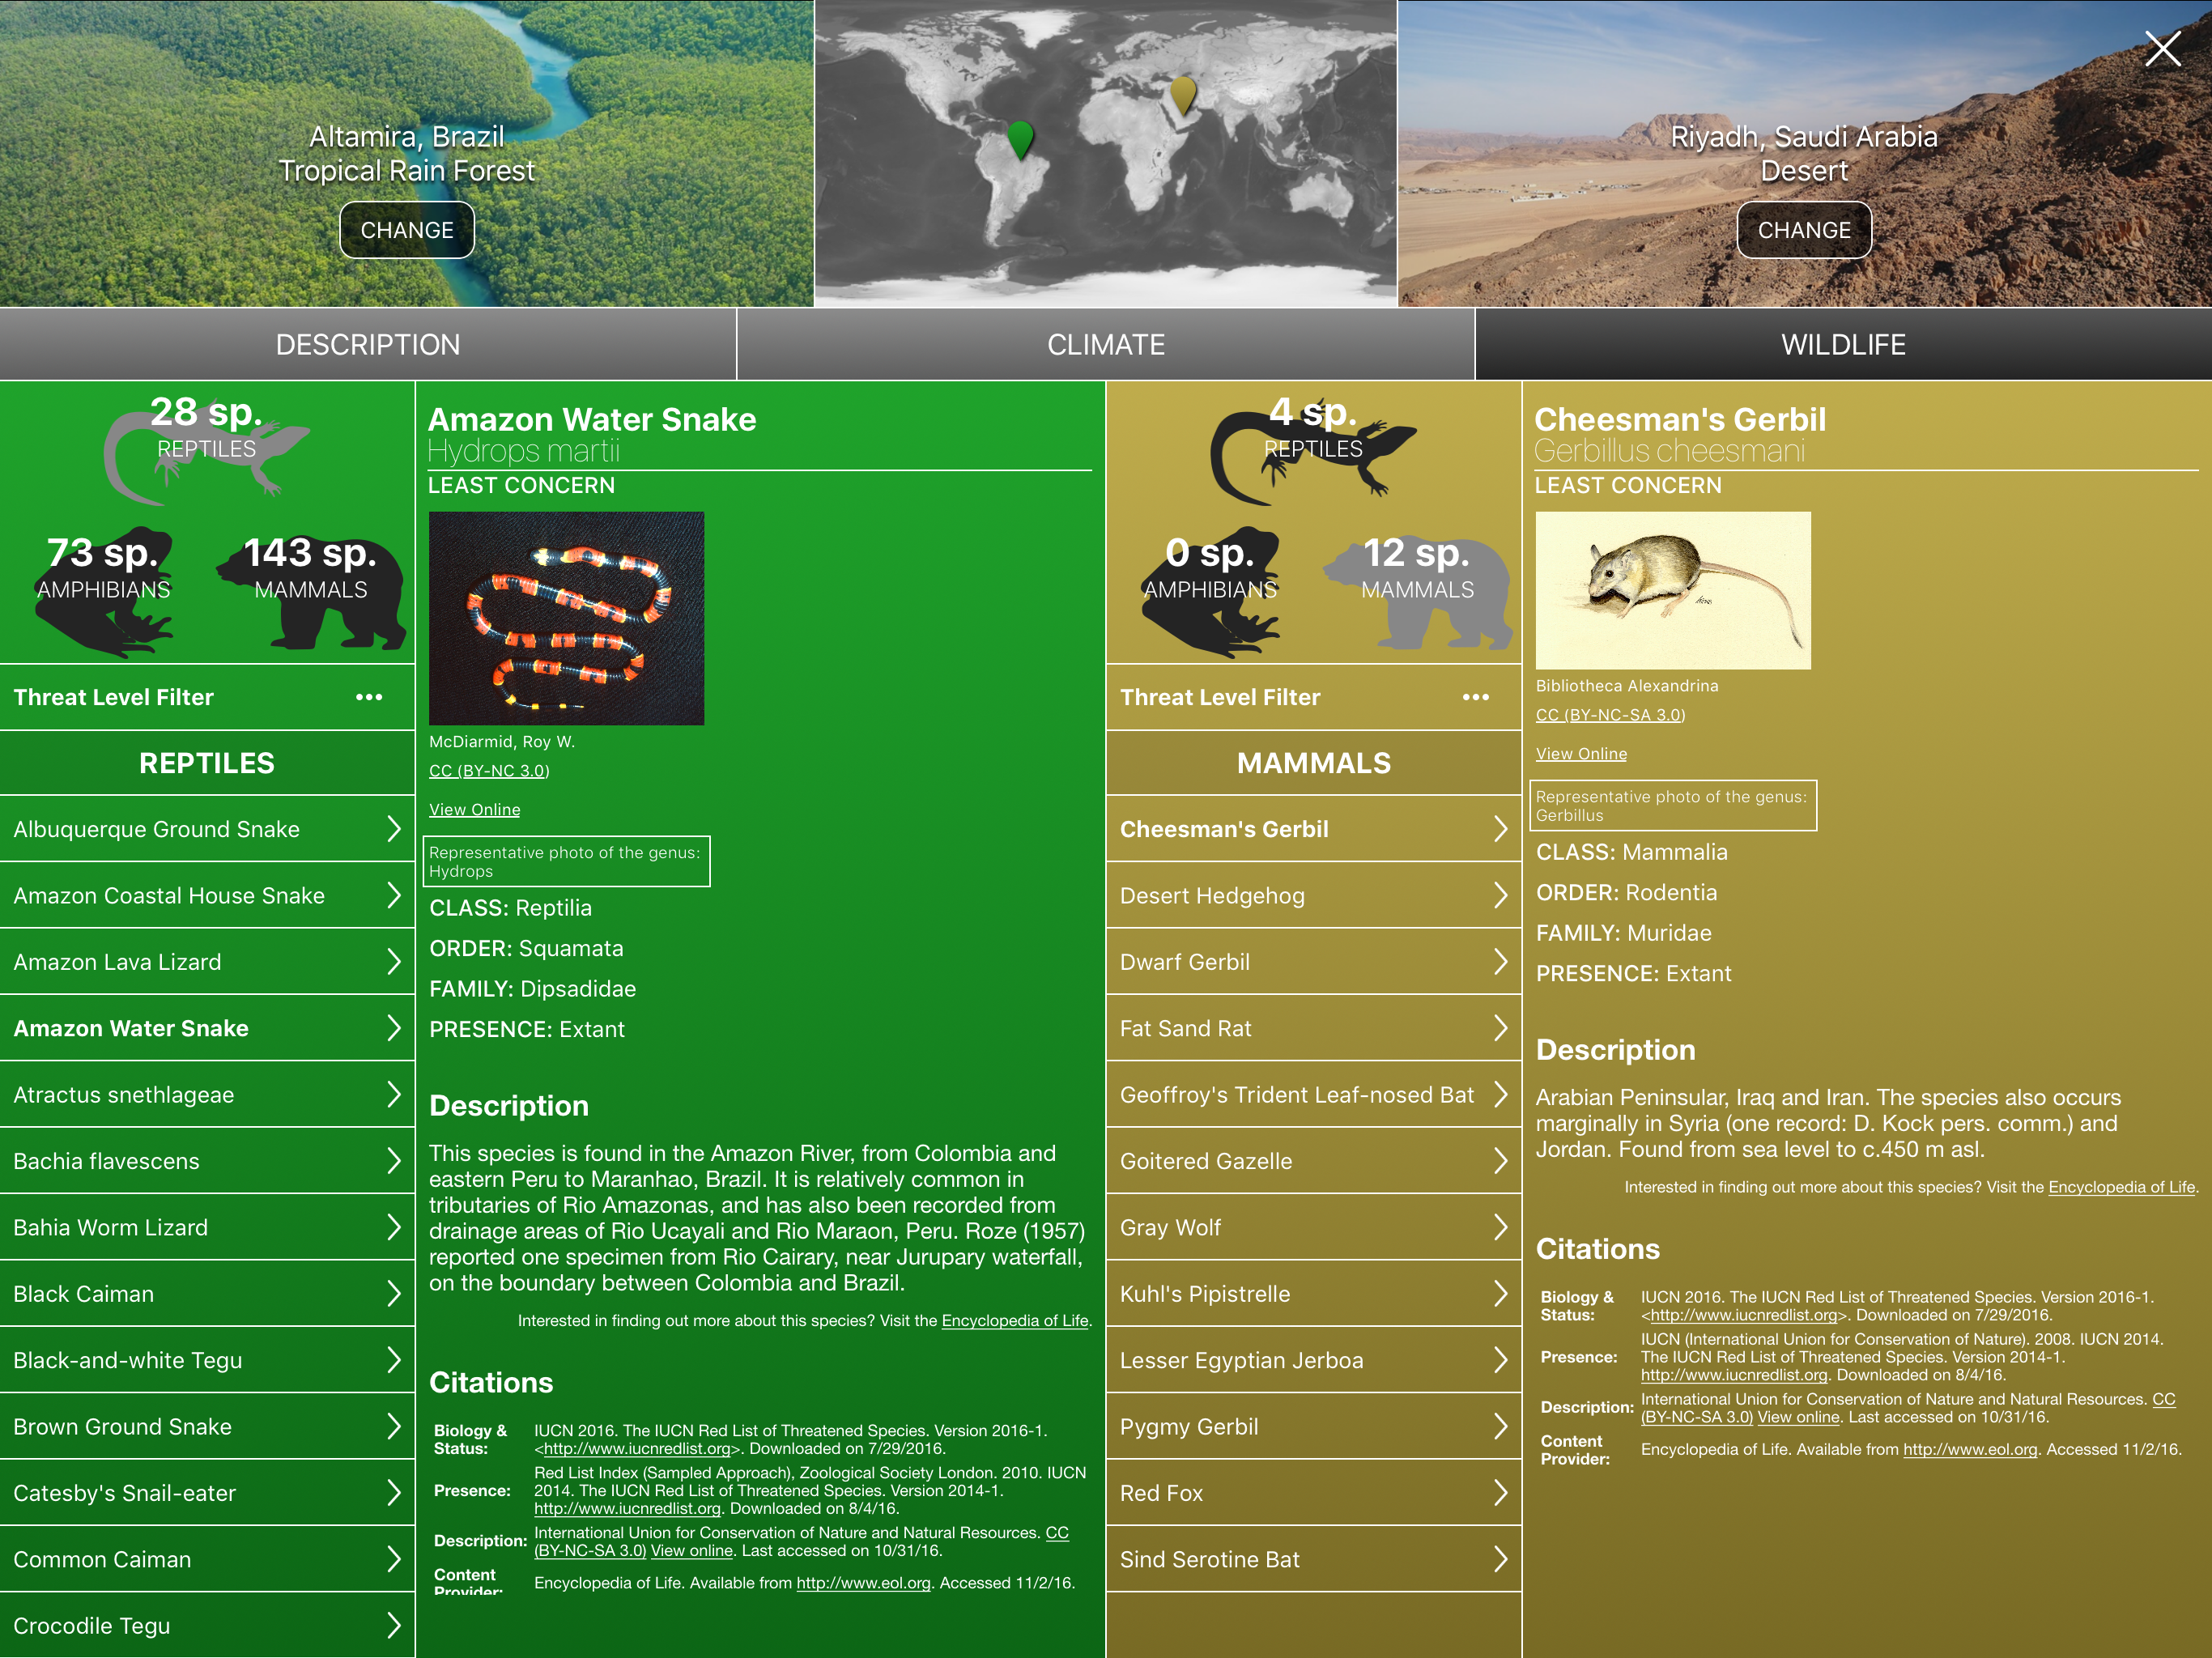The image size is (2212, 1658).
Task: Open Saudi Arabia Threat Level Filter dots
Action: tap(1475, 697)
